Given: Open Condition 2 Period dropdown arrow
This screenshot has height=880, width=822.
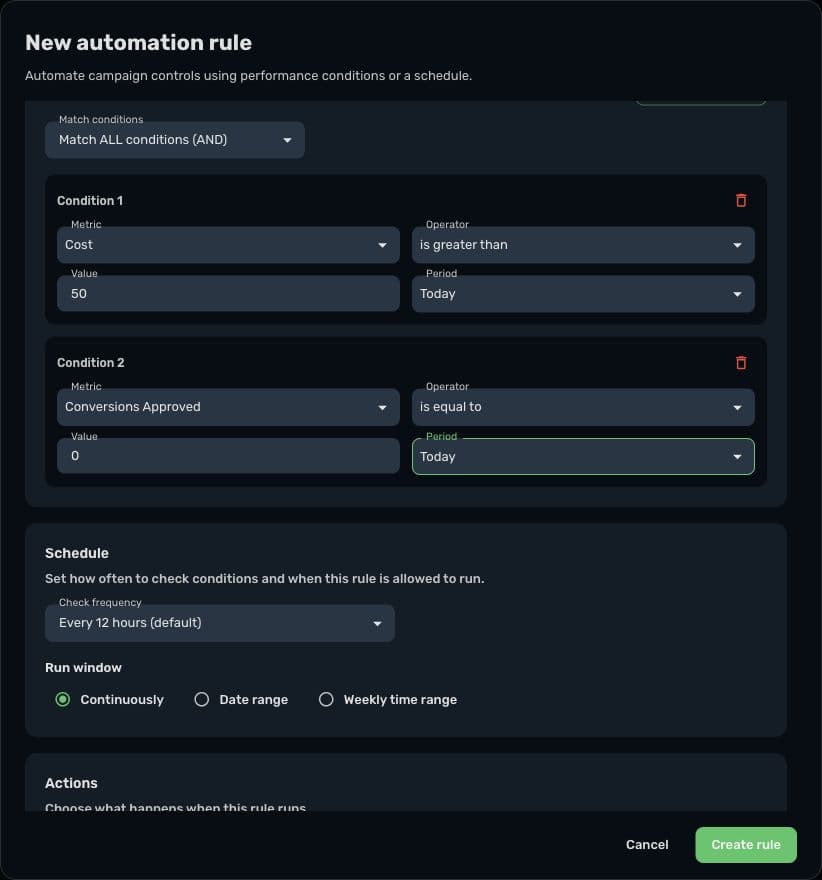Looking at the screenshot, I should tap(737, 457).
